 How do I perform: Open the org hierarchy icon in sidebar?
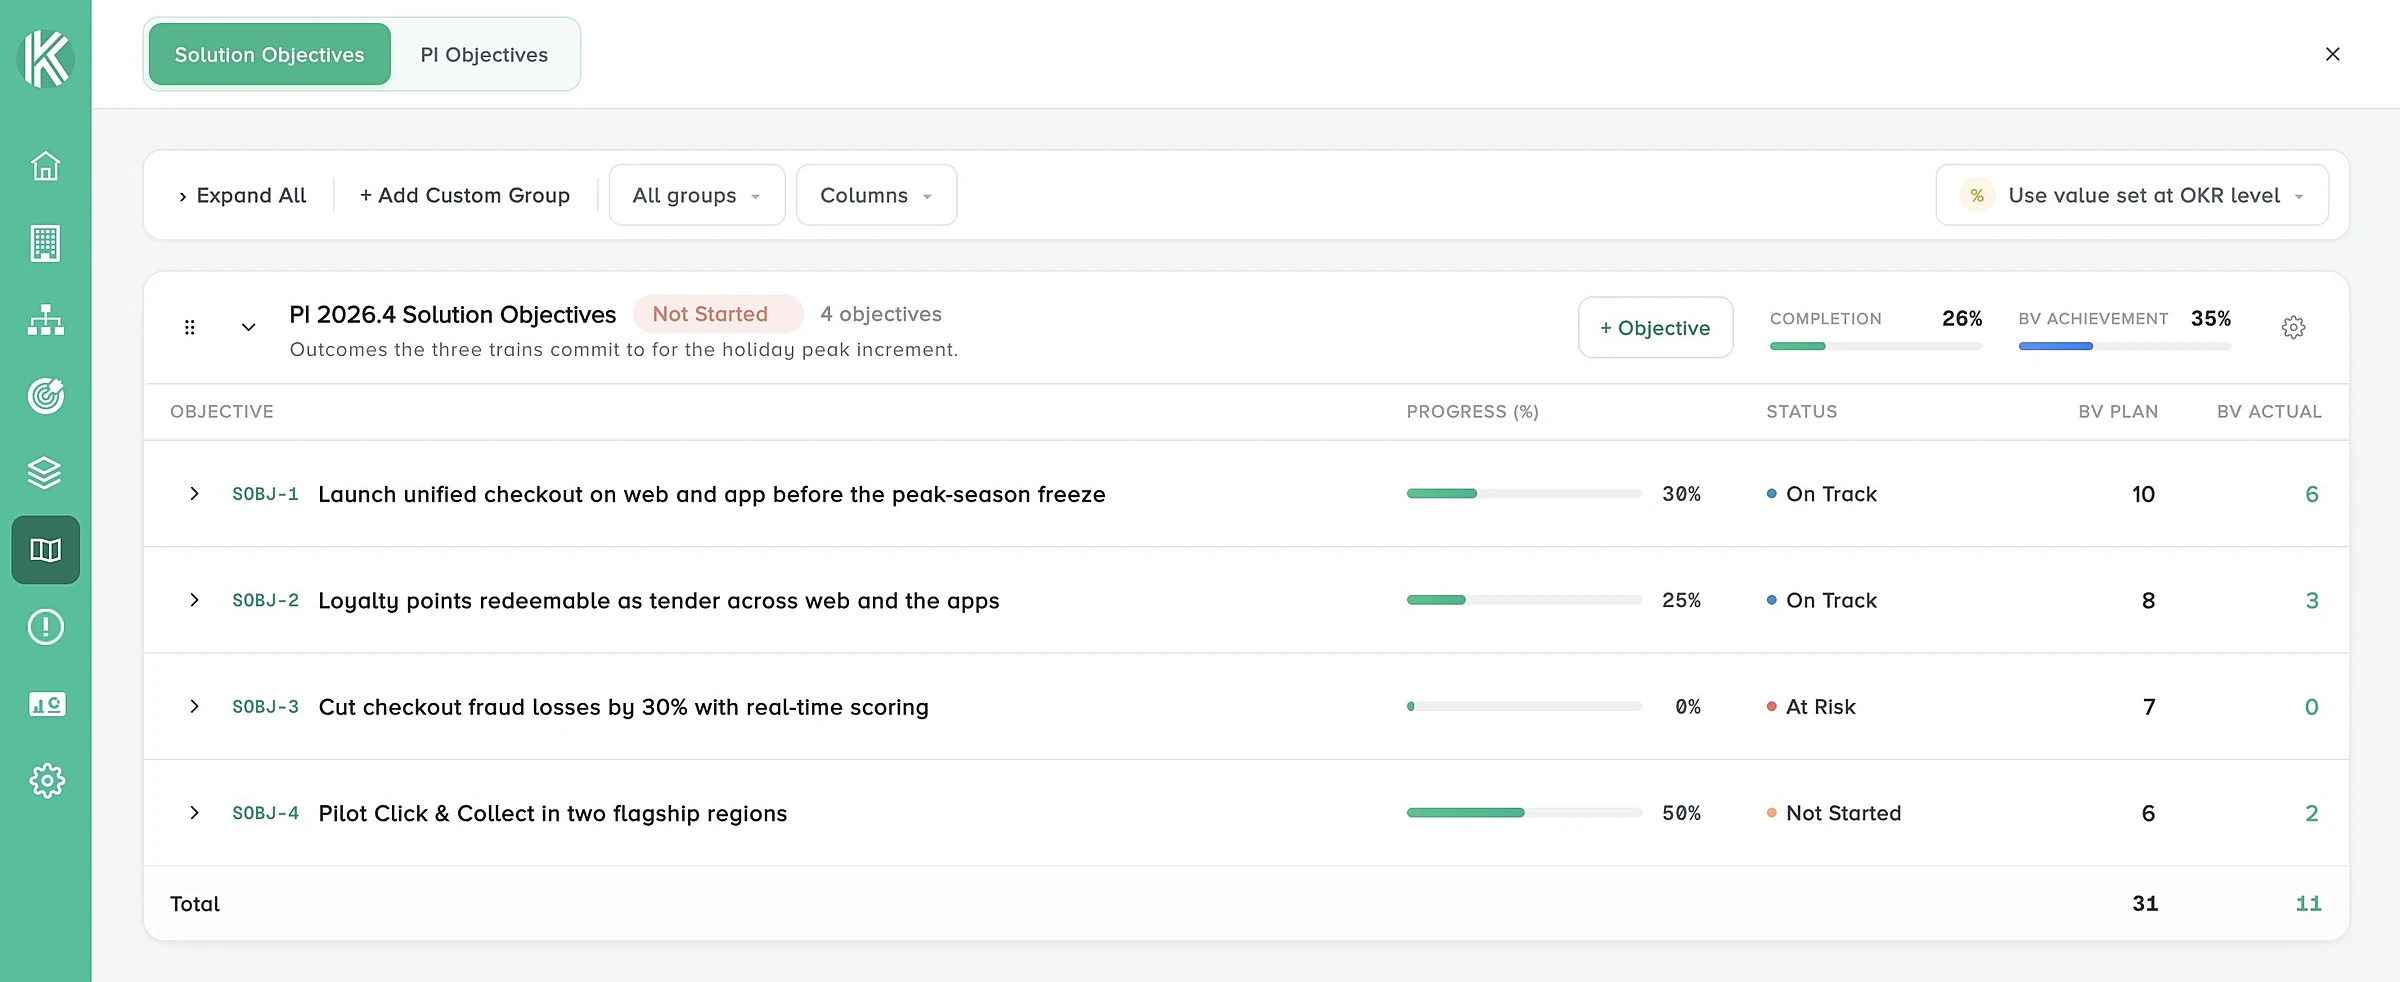[45, 320]
